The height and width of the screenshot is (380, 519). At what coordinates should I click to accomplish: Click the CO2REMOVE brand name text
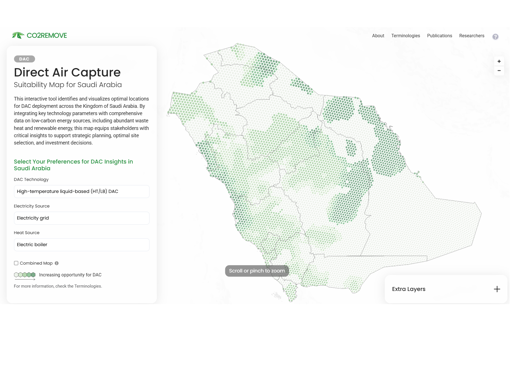pyautogui.click(x=47, y=35)
